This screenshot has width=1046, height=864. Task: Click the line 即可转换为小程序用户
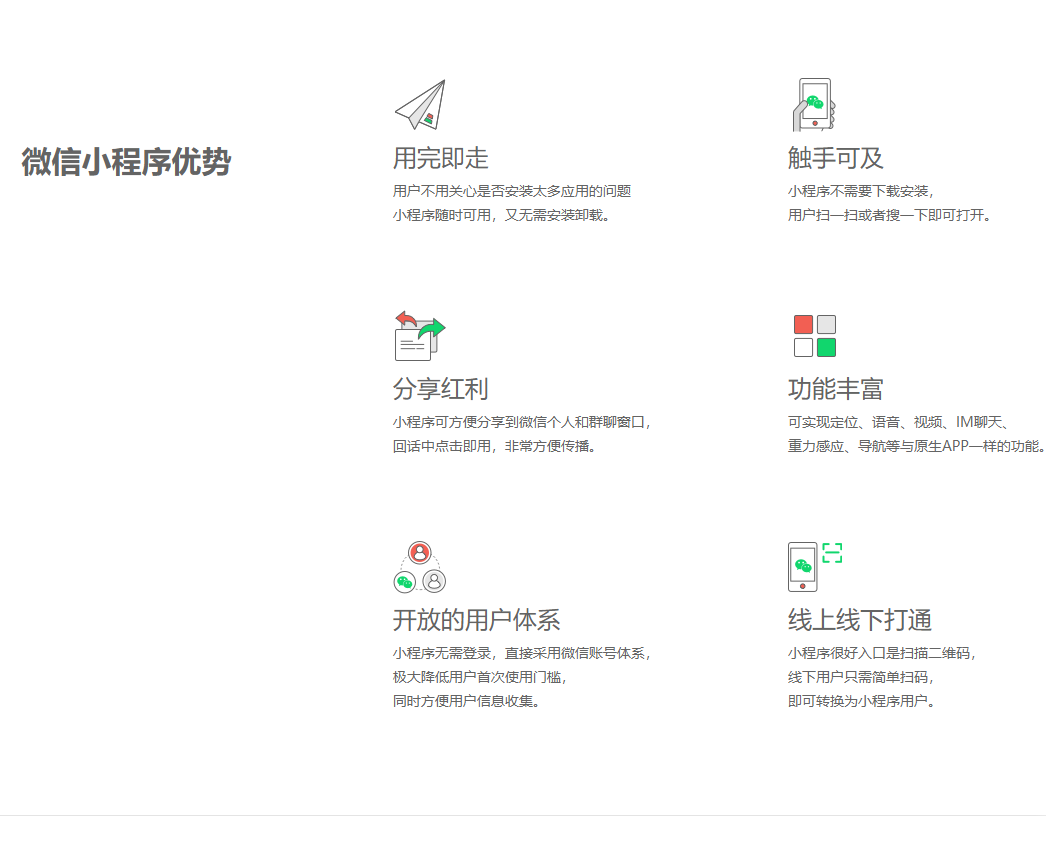coord(861,701)
